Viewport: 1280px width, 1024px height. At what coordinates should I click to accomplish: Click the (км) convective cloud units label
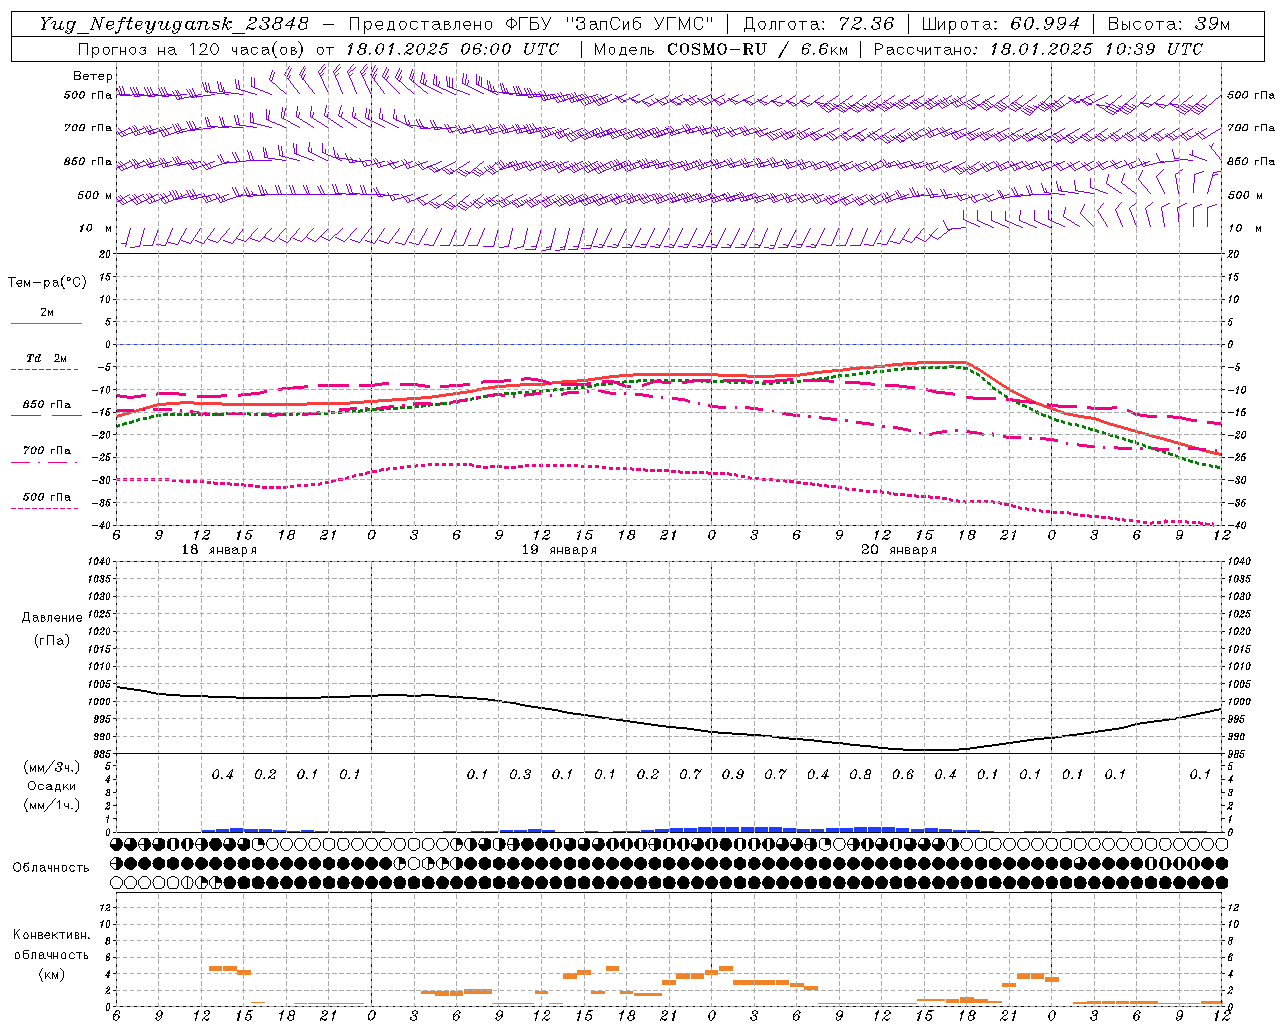point(52,974)
